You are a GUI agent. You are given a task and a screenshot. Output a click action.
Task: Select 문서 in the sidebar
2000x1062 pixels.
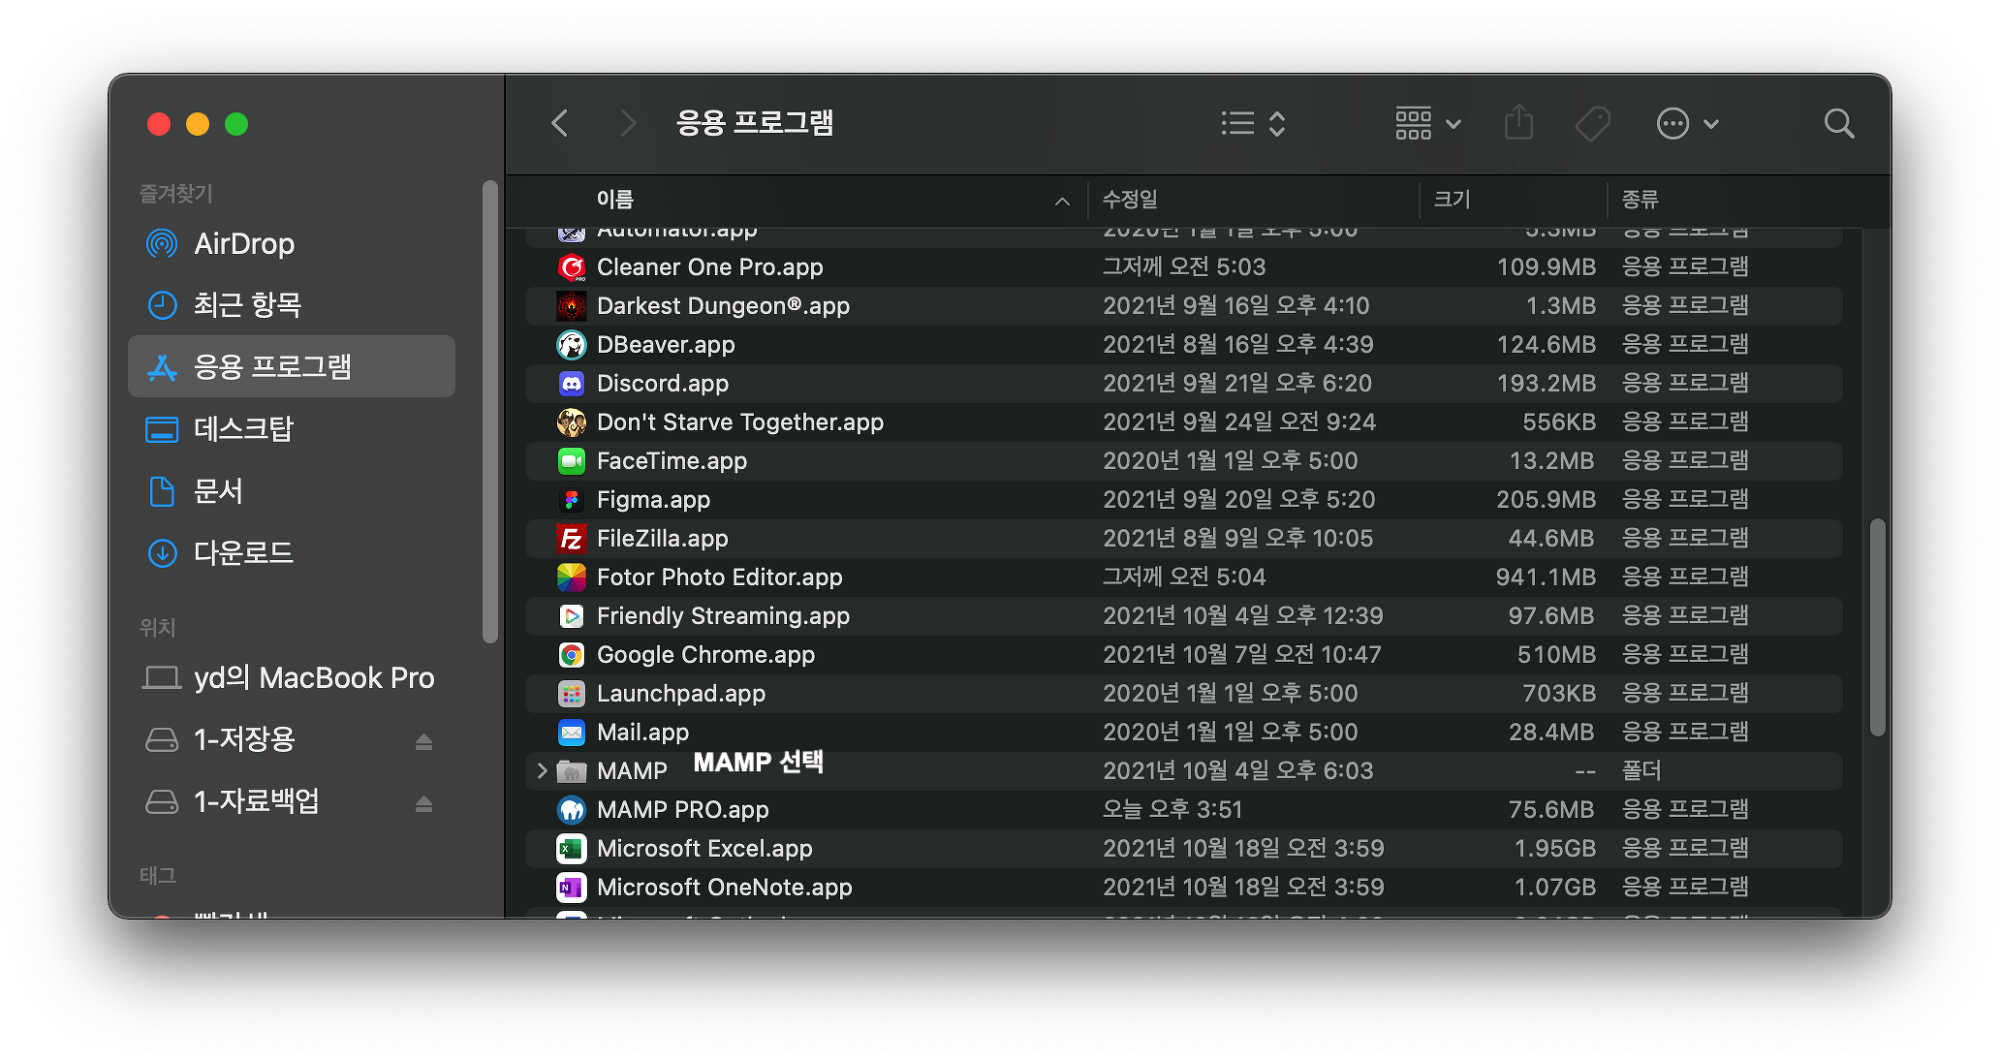pos(291,491)
